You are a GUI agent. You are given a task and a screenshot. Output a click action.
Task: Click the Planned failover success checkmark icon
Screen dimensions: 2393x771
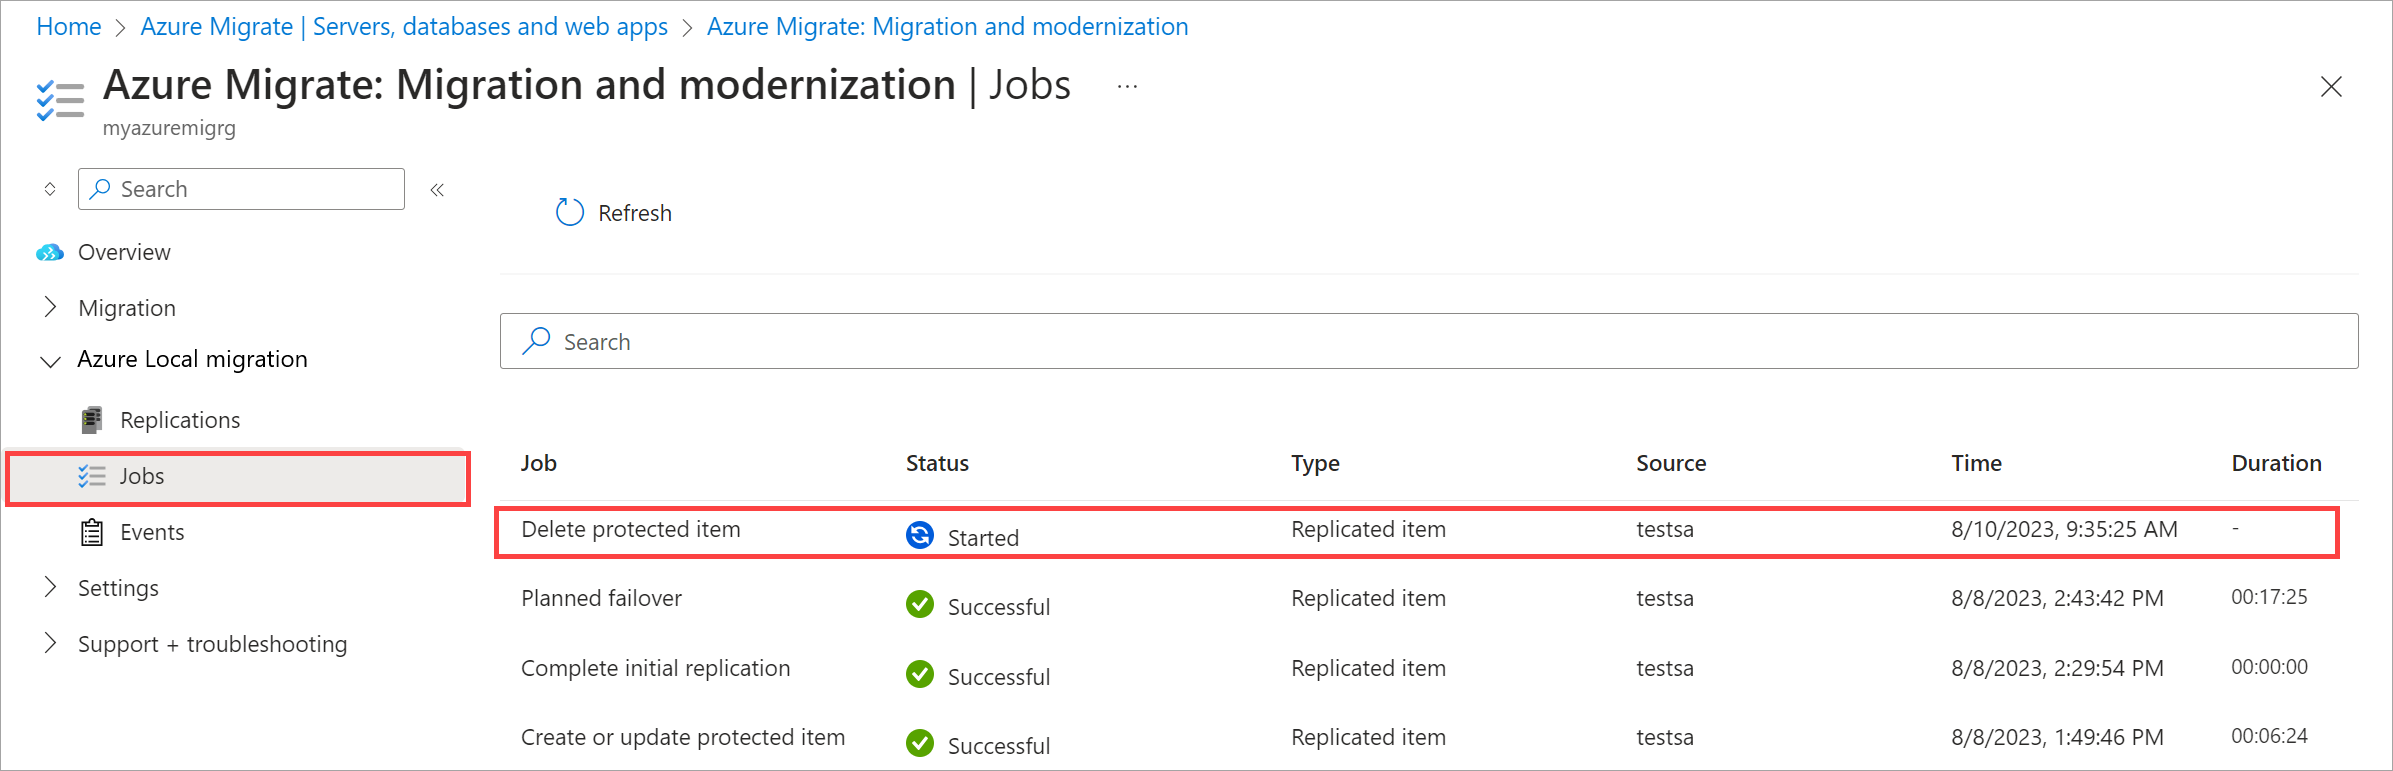(920, 605)
